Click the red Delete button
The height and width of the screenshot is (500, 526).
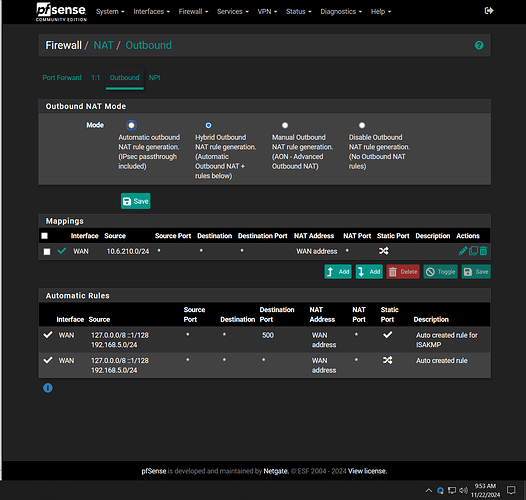[x=403, y=271]
